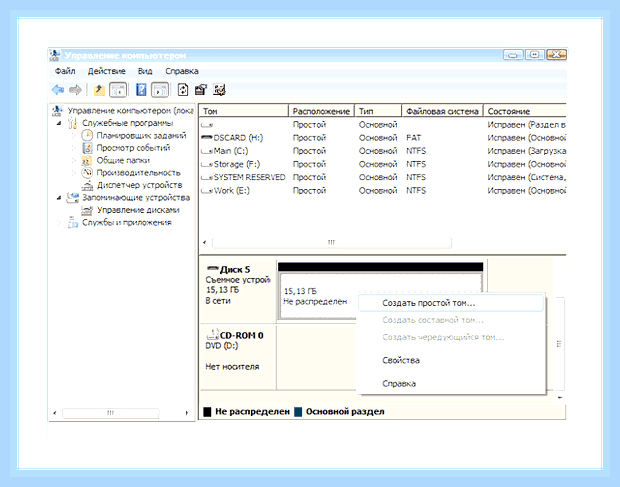Click the left arrow of tree pane scrollbar
The width and height of the screenshot is (620, 487).
[55, 413]
